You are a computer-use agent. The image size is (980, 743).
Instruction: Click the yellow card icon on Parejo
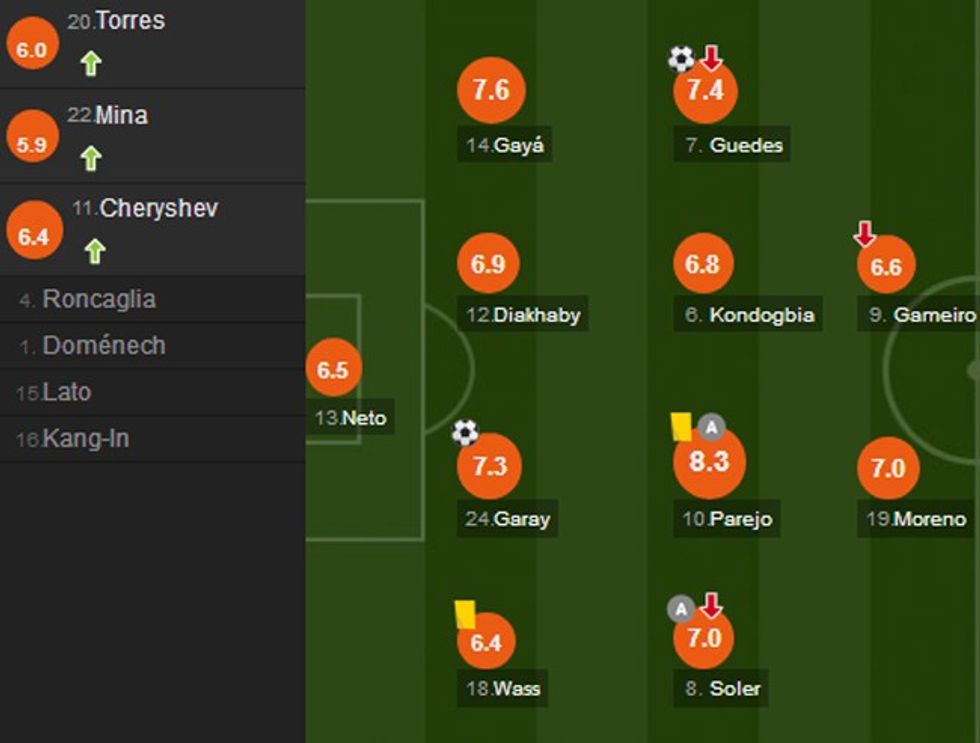pos(681,427)
